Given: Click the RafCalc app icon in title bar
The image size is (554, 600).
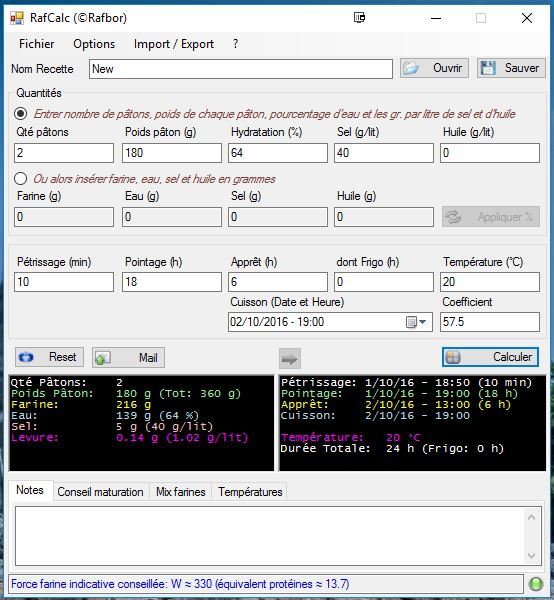Looking at the screenshot, I should click(x=17, y=18).
